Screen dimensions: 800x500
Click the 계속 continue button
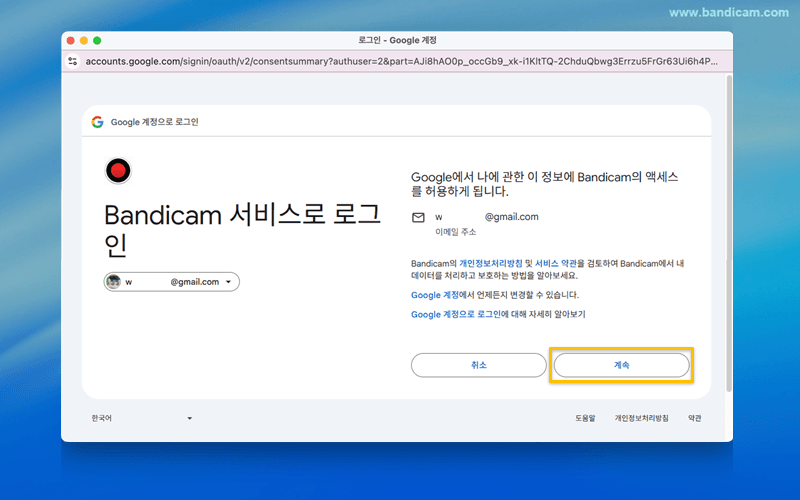pyautogui.click(x=621, y=365)
